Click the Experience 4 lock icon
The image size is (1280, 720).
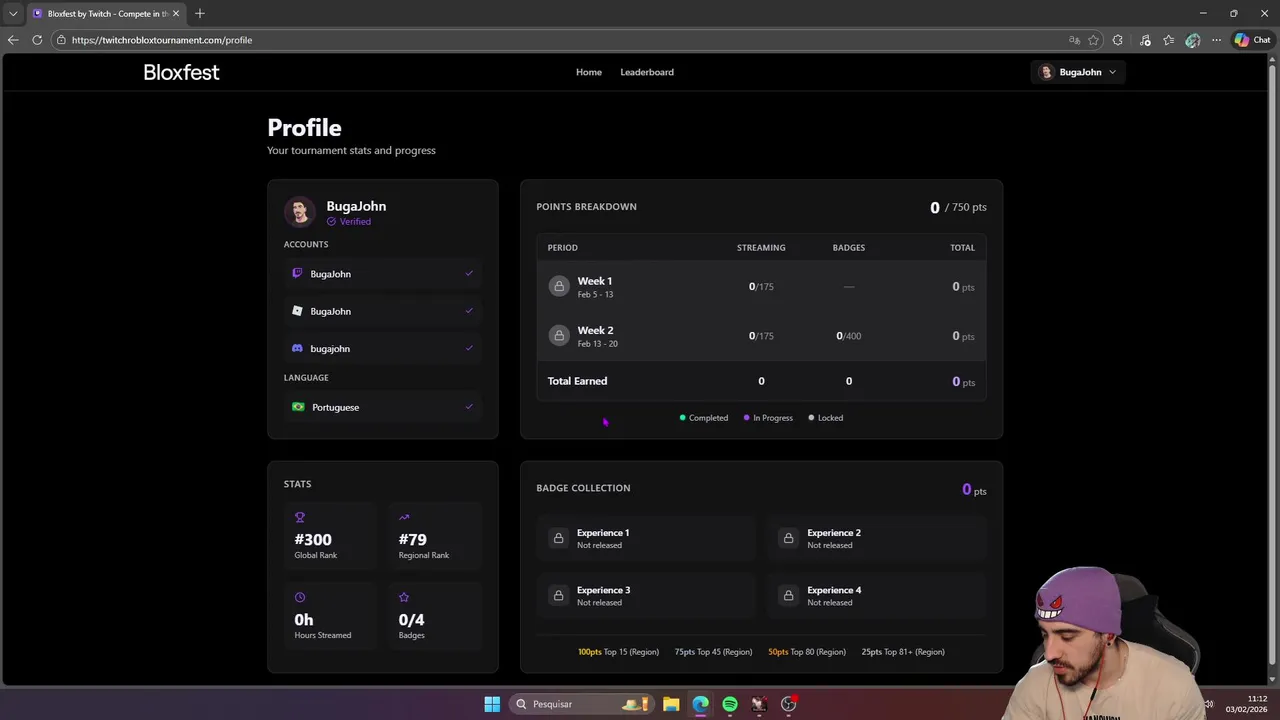pos(788,595)
